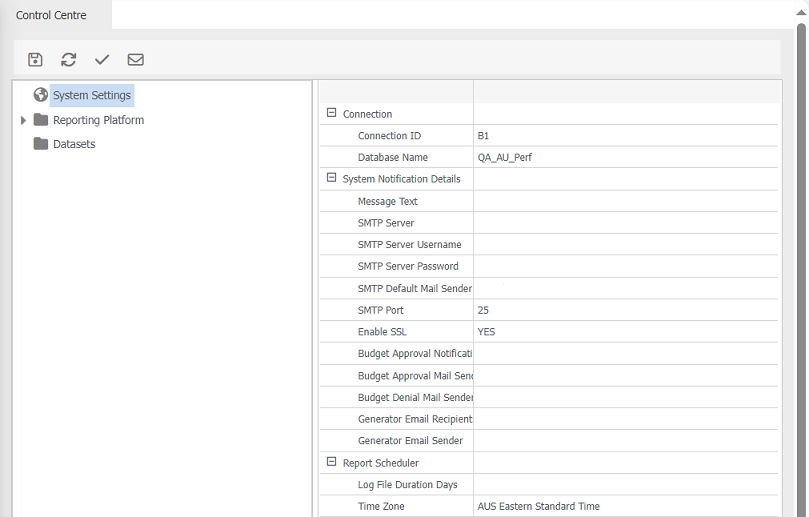
Task: Click the Generator Email Sender value field
Action: click(x=625, y=441)
